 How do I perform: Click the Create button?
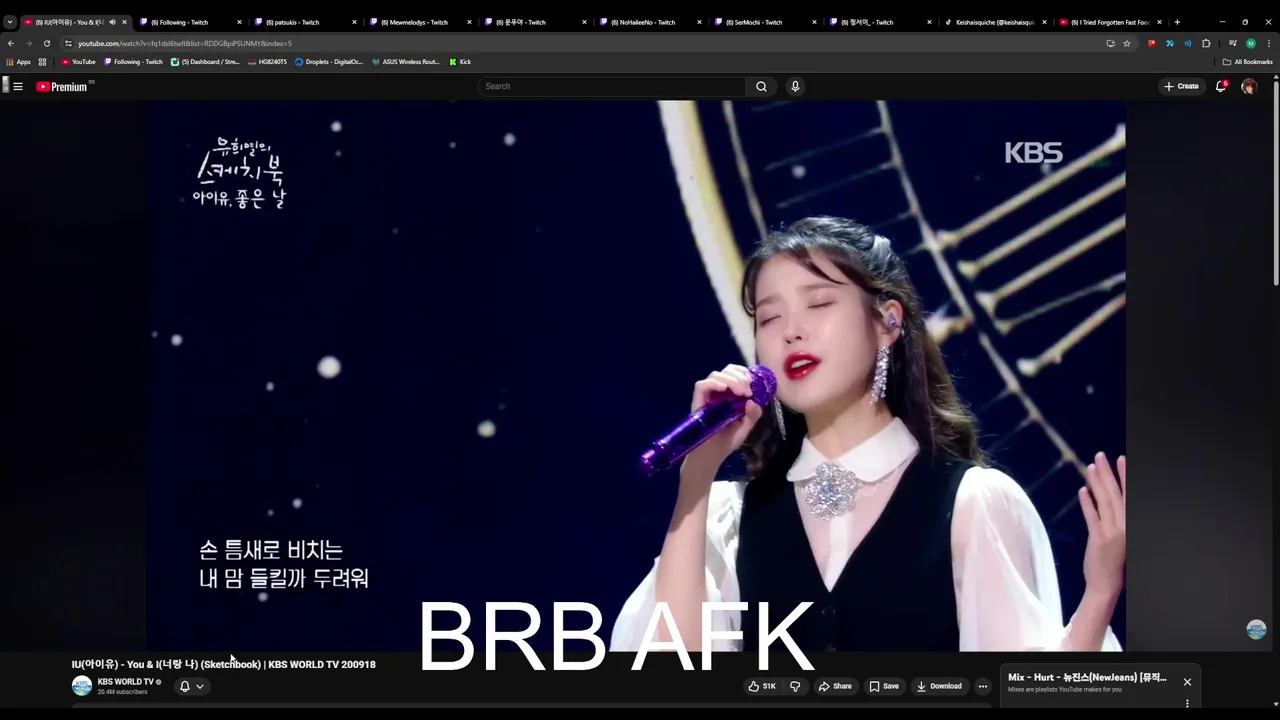(1181, 86)
